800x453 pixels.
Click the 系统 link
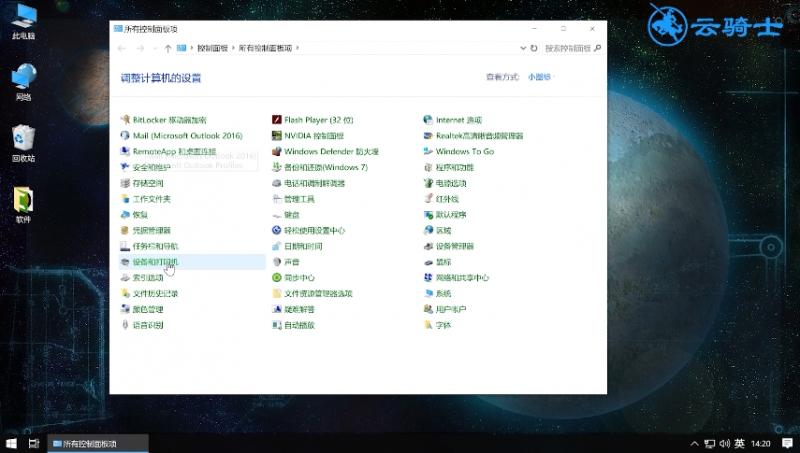[443, 294]
